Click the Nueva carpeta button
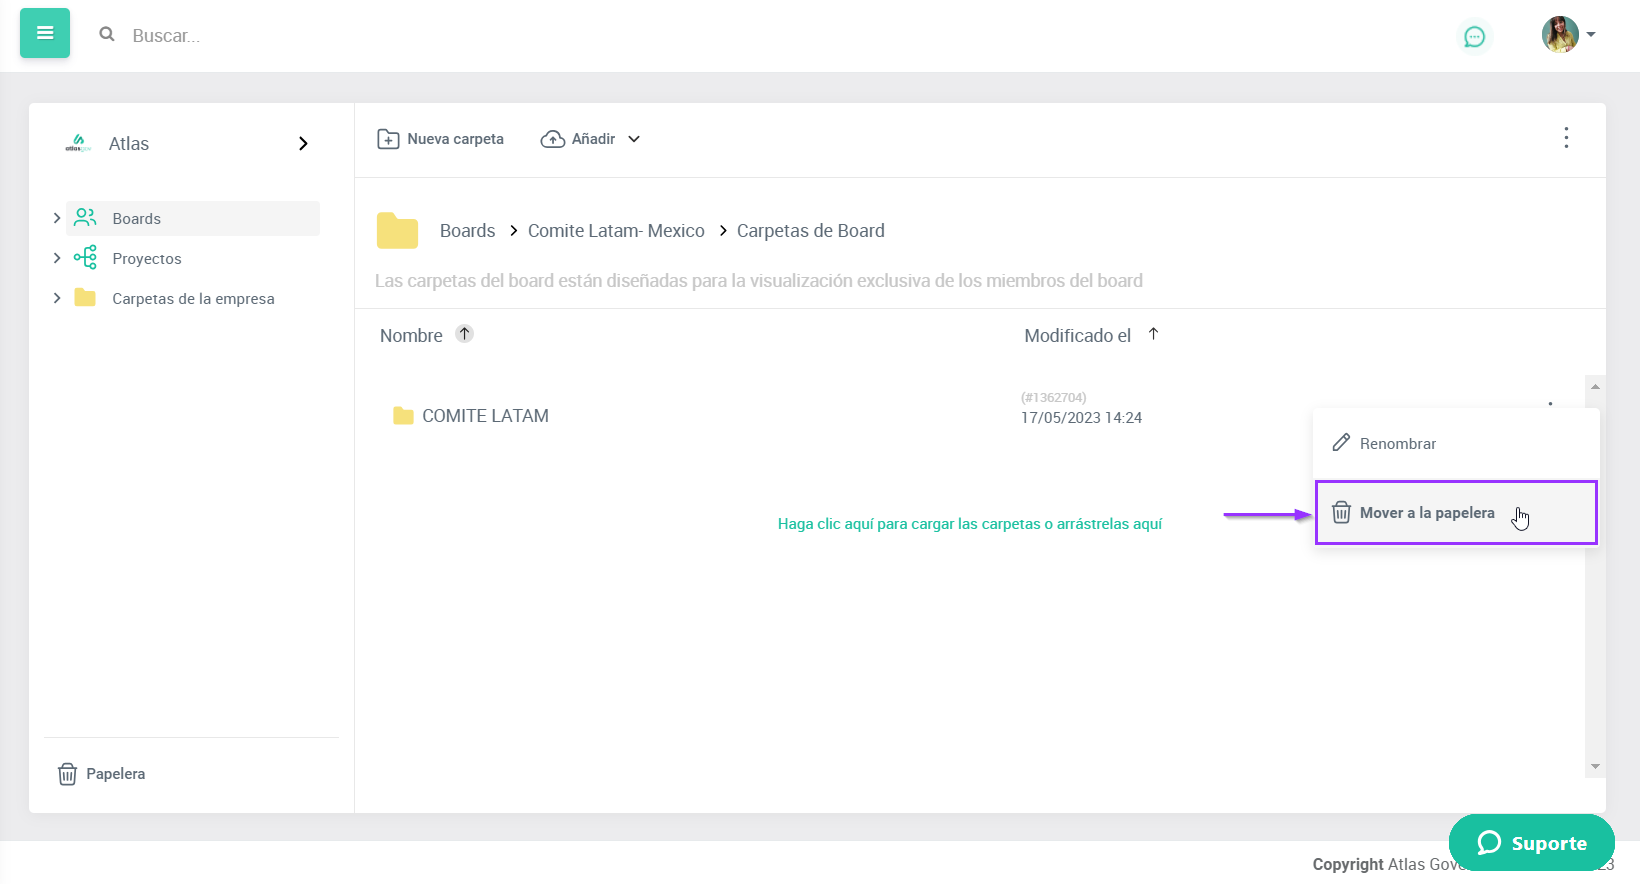 [x=440, y=139]
